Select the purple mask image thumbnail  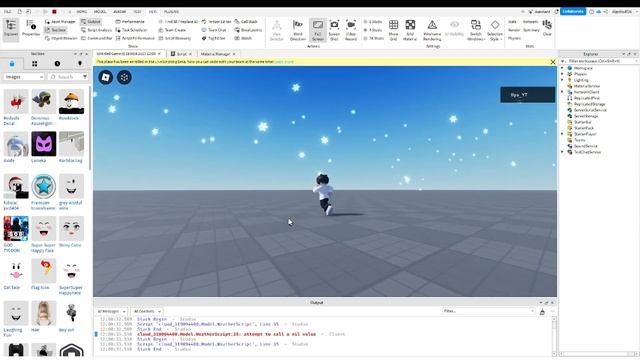point(44,144)
